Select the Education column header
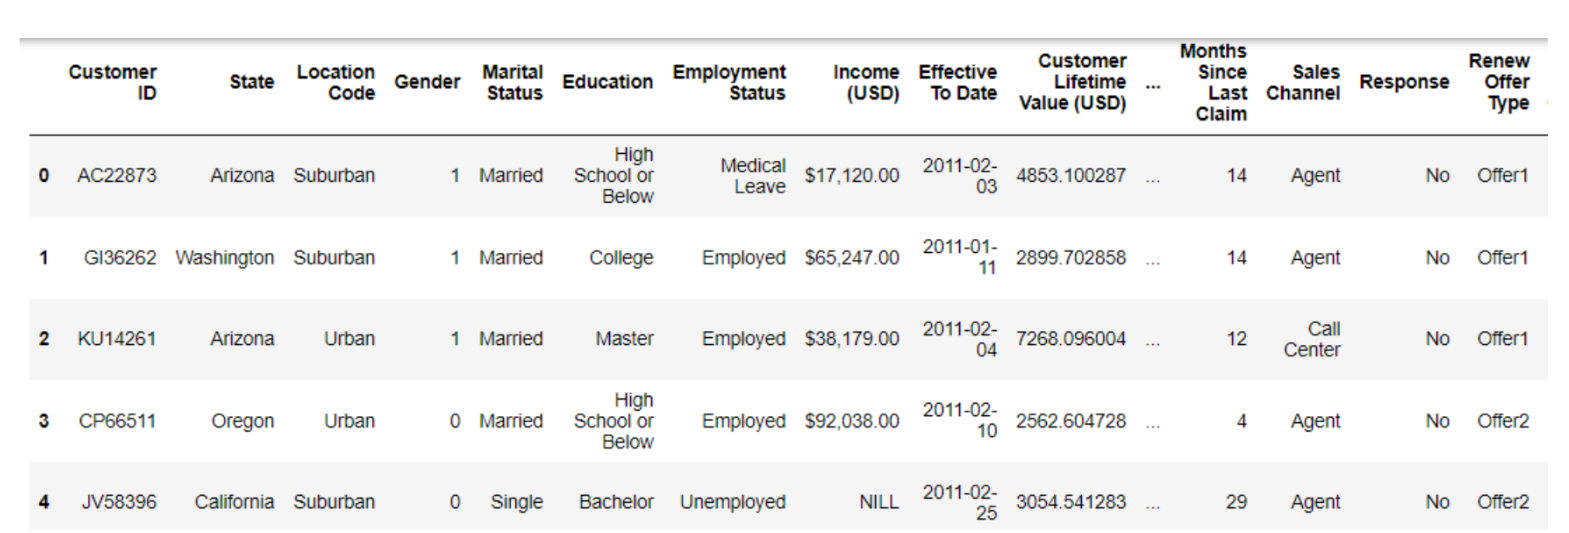Screen dimensions: 1569x533 [x=607, y=82]
